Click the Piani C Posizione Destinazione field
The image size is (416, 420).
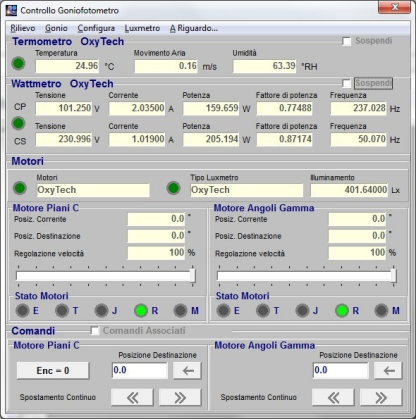[x=140, y=370]
